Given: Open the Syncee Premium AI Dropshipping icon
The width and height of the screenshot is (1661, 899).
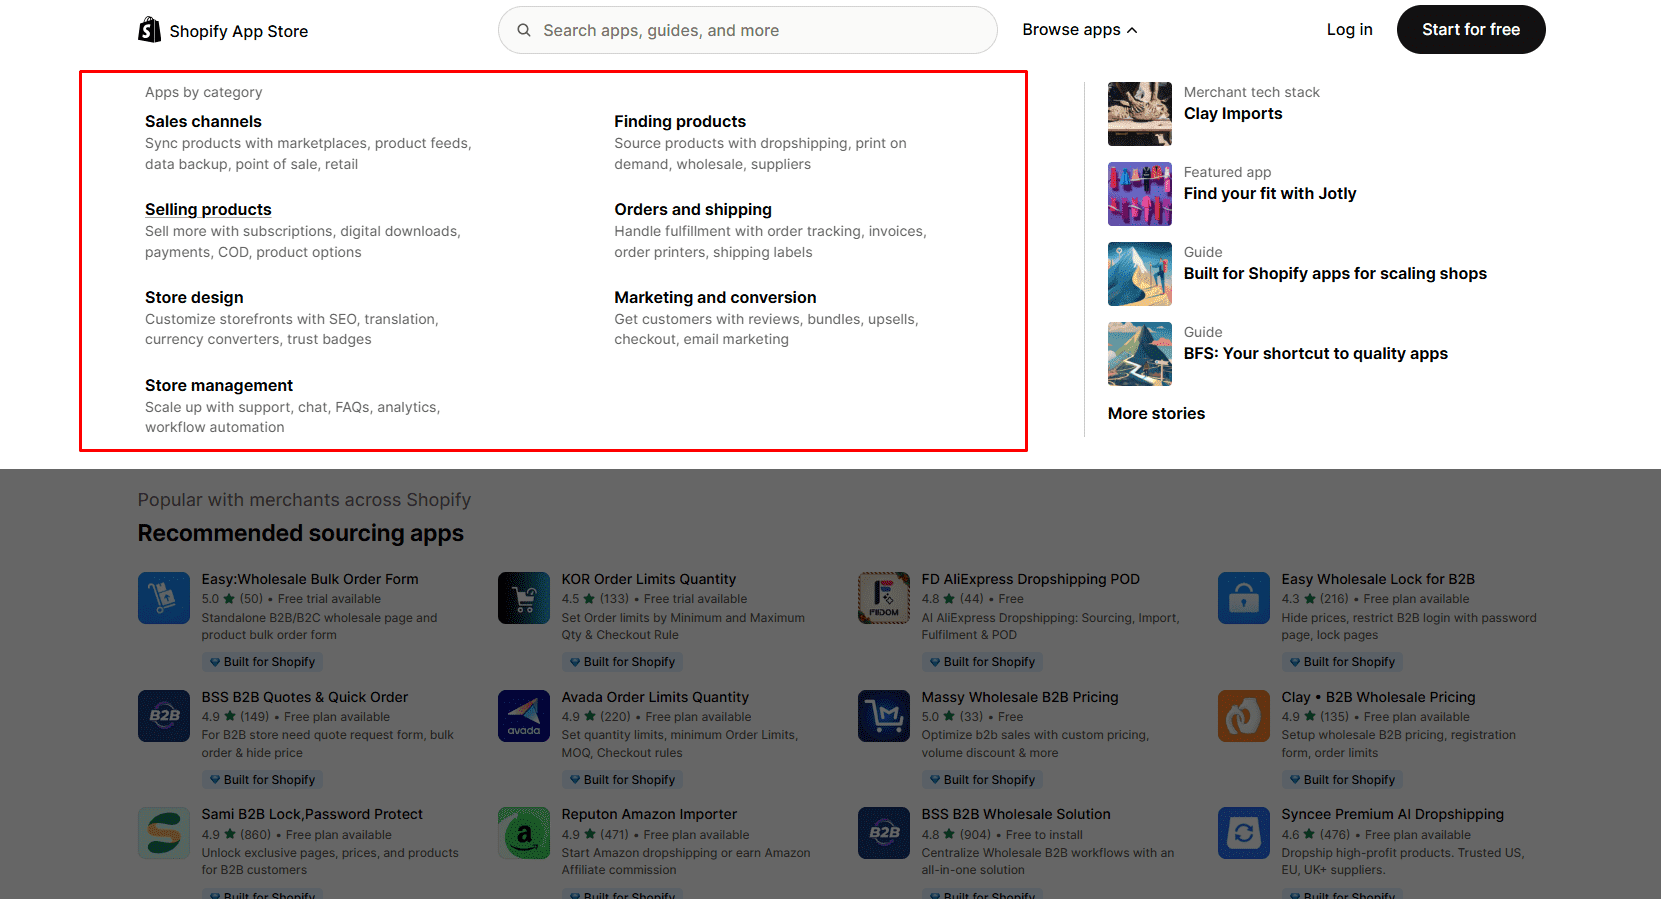Looking at the screenshot, I should click(x=1244, y=833).
